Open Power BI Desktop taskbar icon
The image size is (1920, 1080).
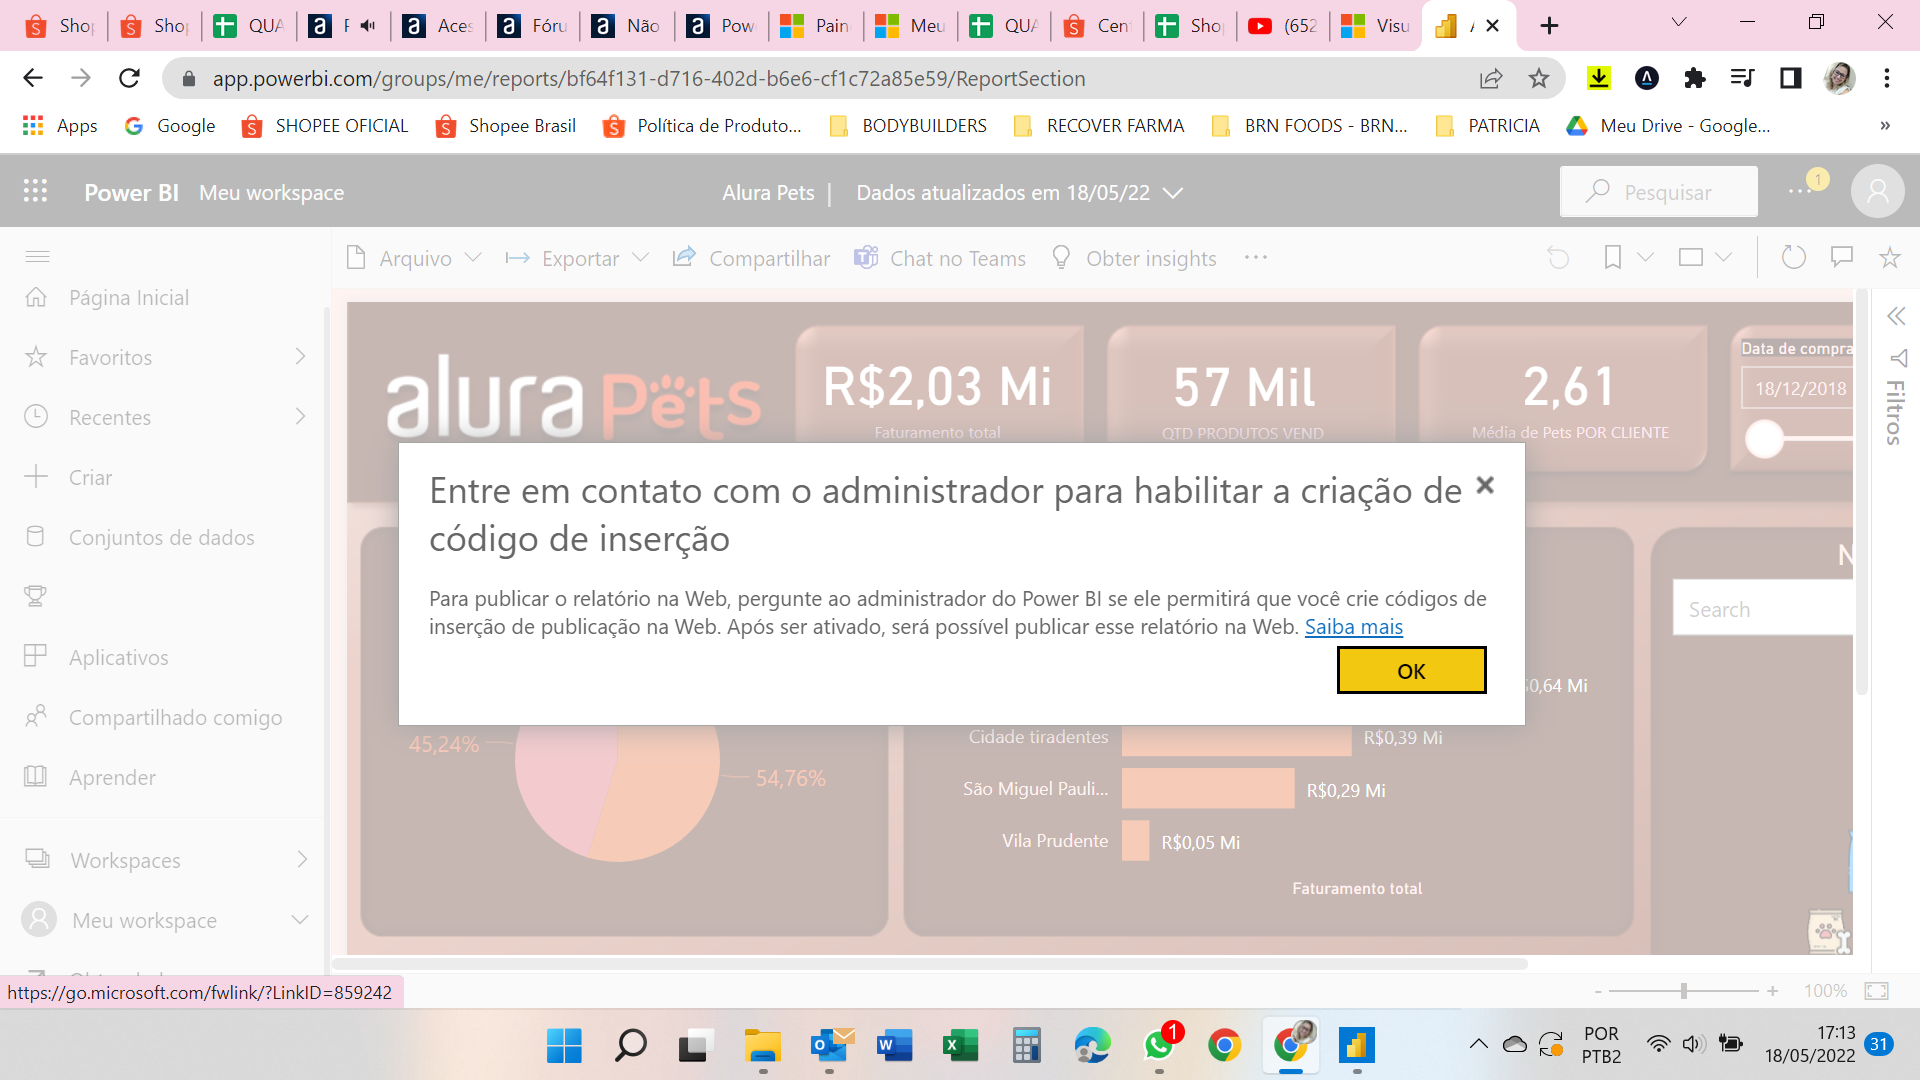1357,1046
